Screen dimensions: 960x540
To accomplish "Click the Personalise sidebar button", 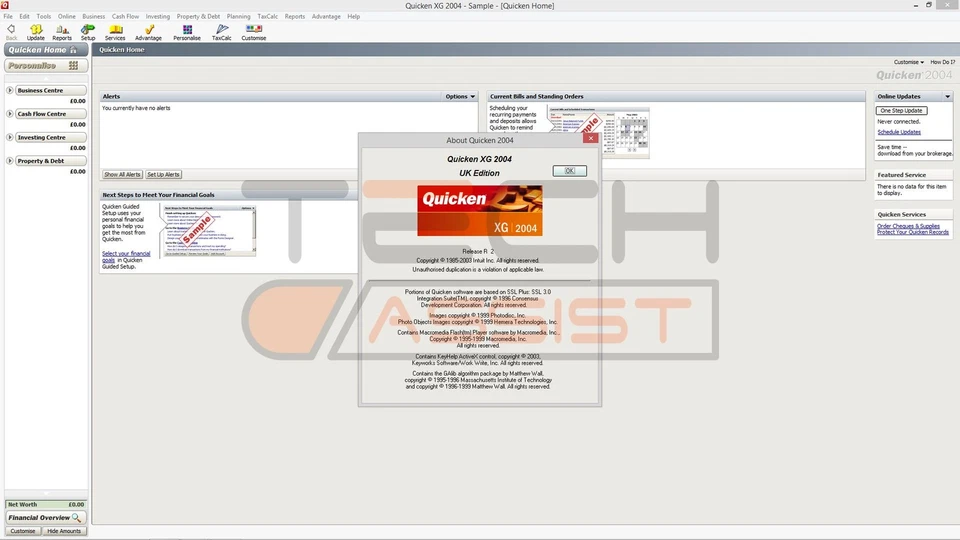I will click(x=46, y=66).
